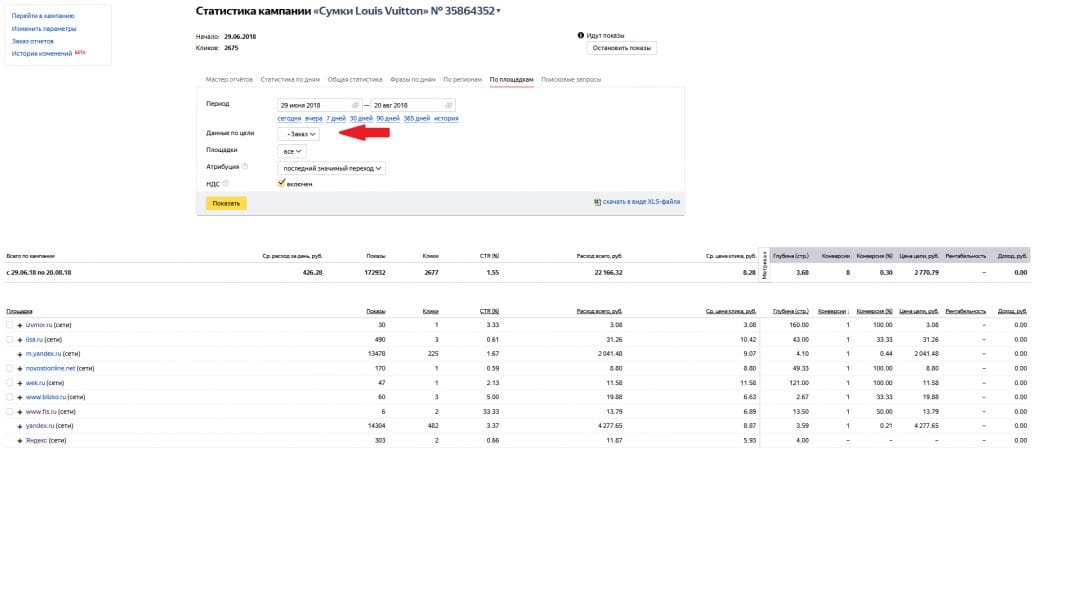This screenshot has width=1080, height=608.
Task: Sort the site table by Показы header
Action: [x=375, y=311]
